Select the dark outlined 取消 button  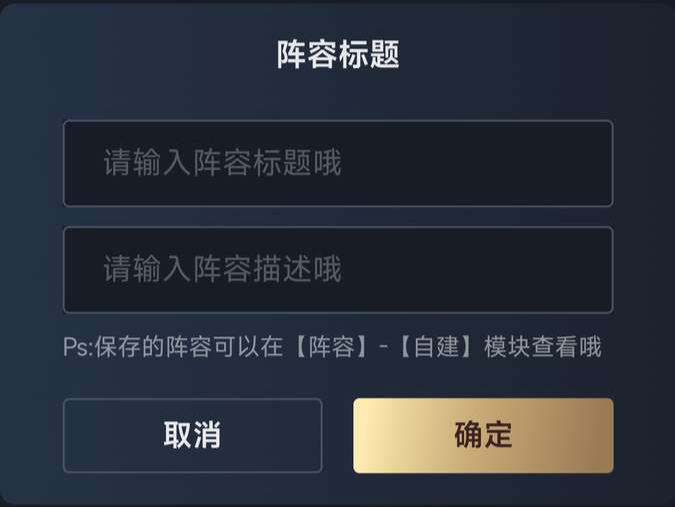point(193,435)
